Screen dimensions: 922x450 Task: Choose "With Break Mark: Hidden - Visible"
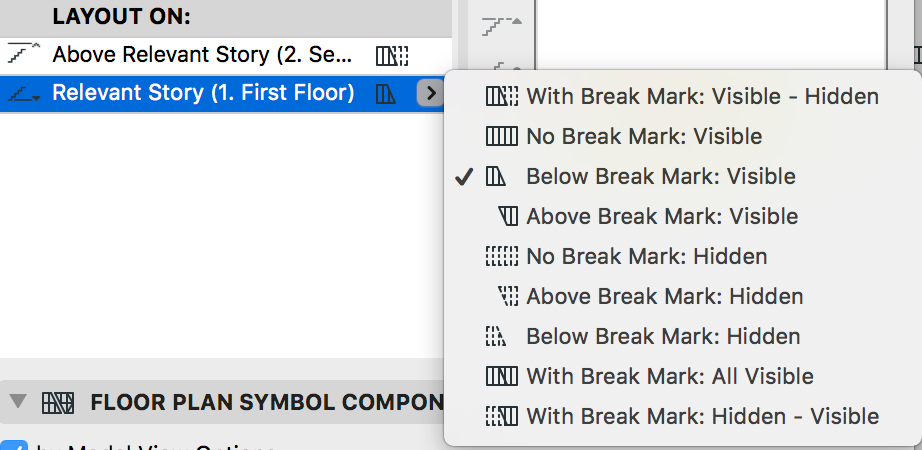(702, 417)
